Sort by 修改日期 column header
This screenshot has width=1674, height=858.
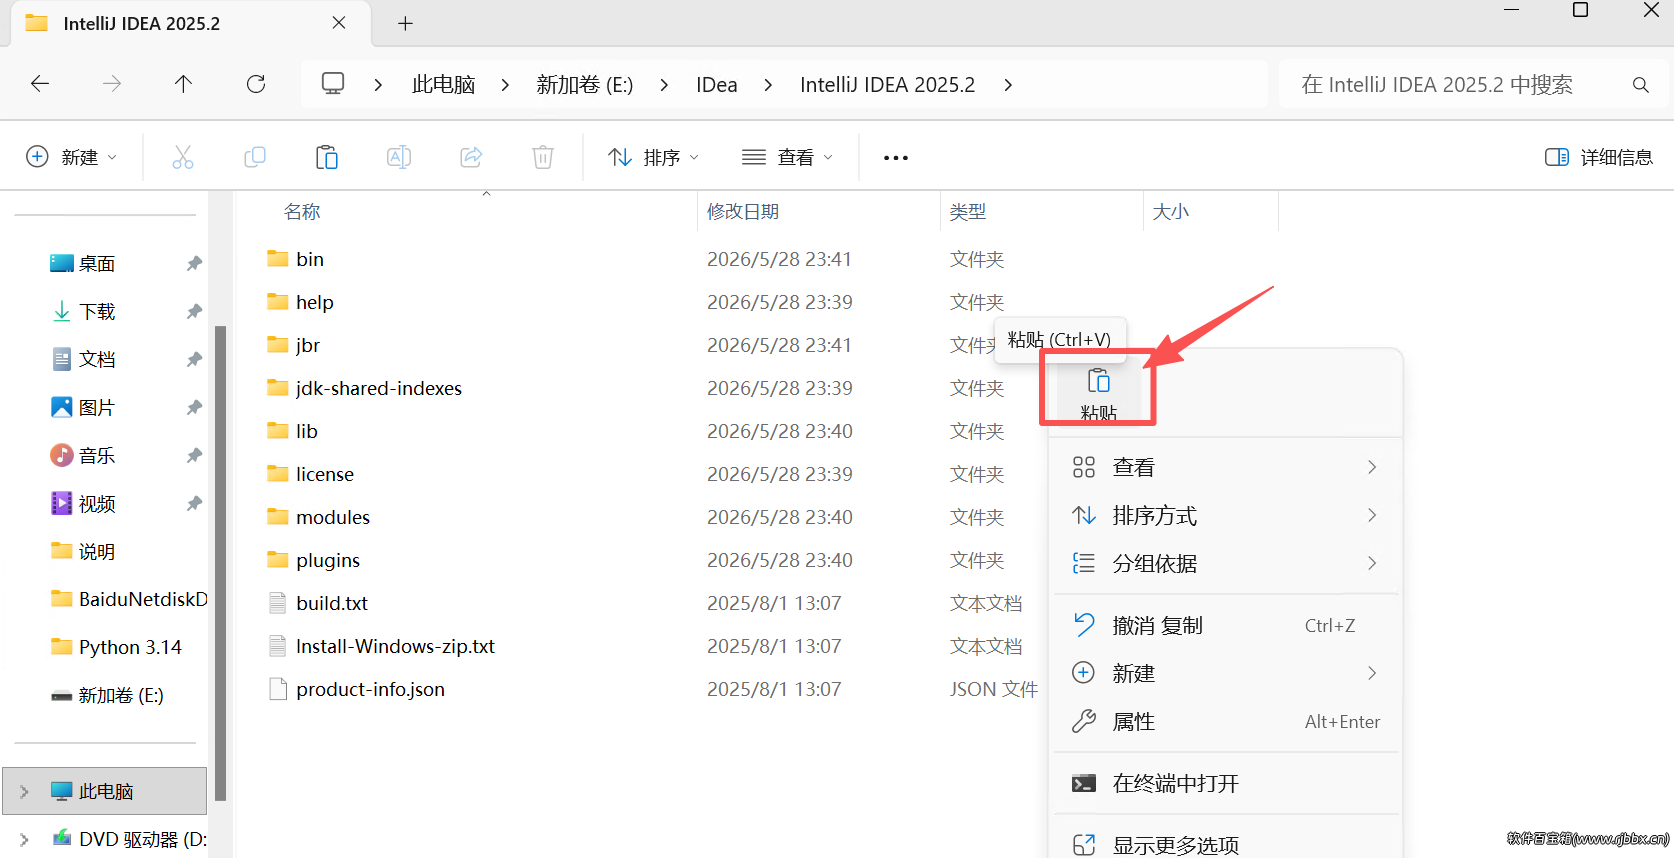click(x=743, y=211)
